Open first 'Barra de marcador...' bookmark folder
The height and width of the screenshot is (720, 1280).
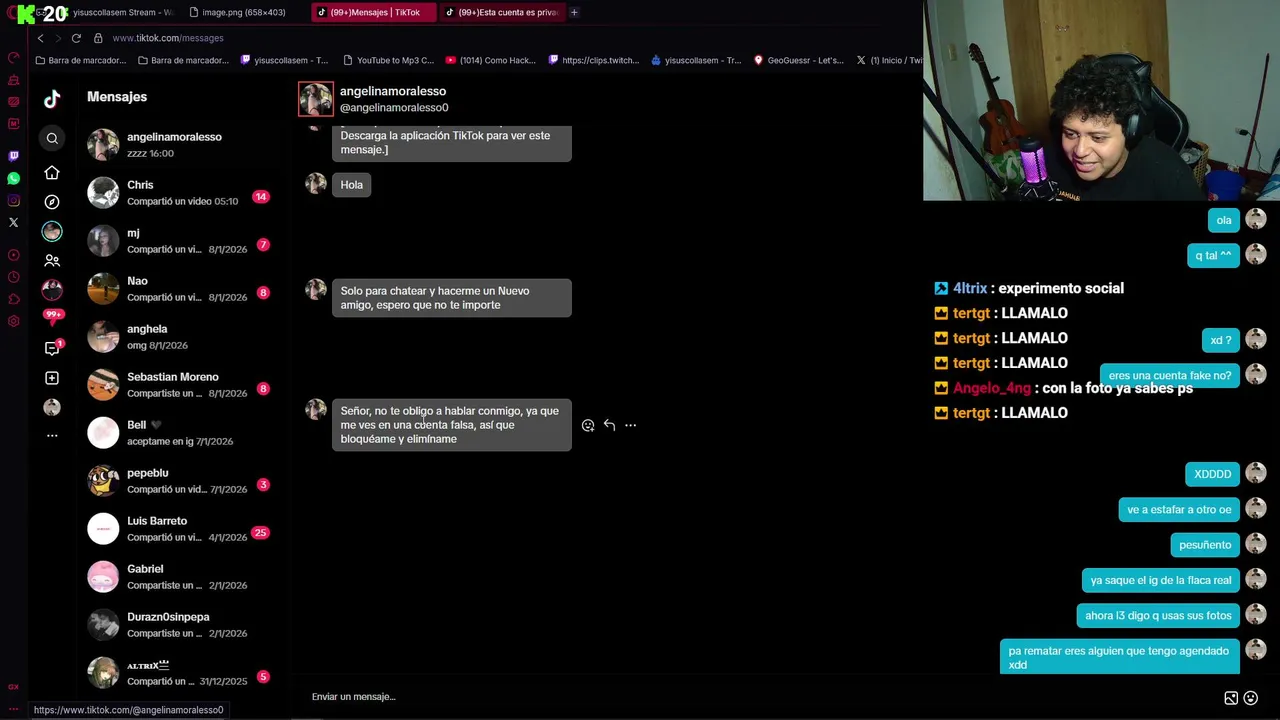[x=81, y=60]
